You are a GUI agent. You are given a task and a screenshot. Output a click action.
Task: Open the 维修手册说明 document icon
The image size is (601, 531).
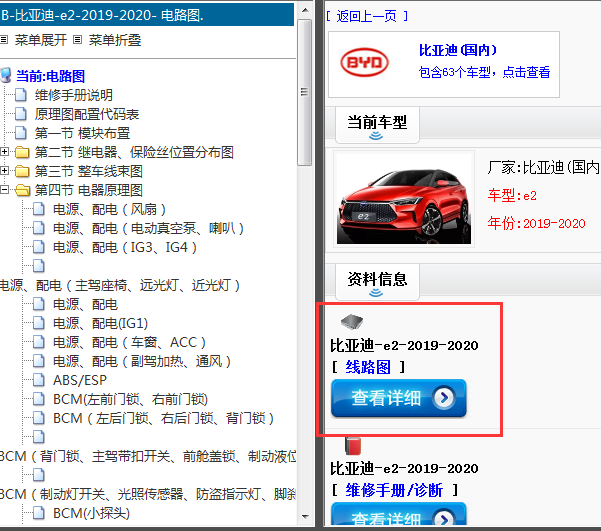coord(21,95)
